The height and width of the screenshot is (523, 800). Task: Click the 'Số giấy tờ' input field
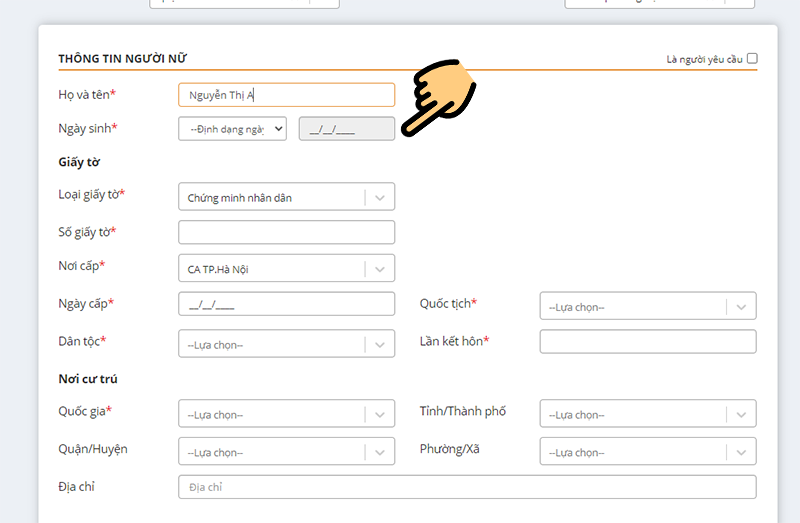pyautogui.click(x=286, y=232)
